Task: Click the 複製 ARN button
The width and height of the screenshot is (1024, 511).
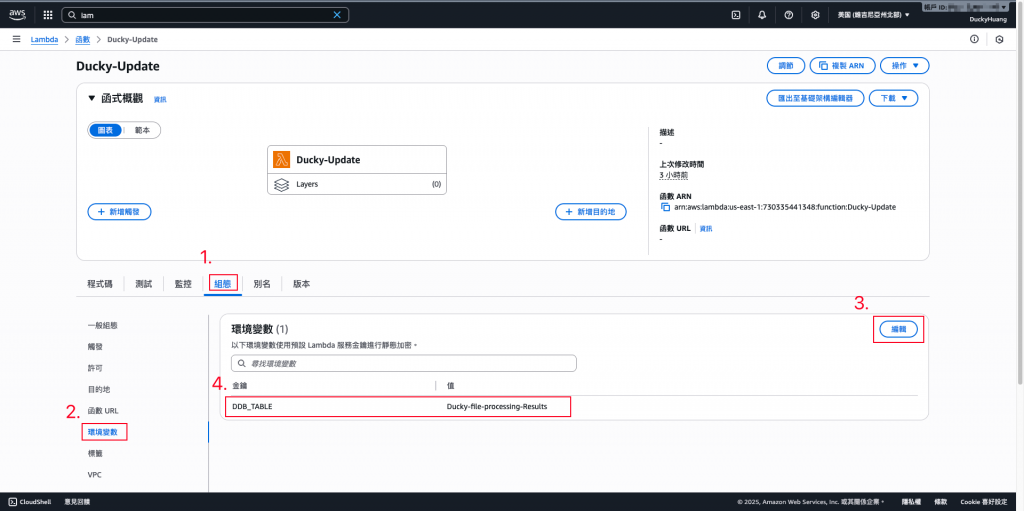Action: [x=842, y=66]
